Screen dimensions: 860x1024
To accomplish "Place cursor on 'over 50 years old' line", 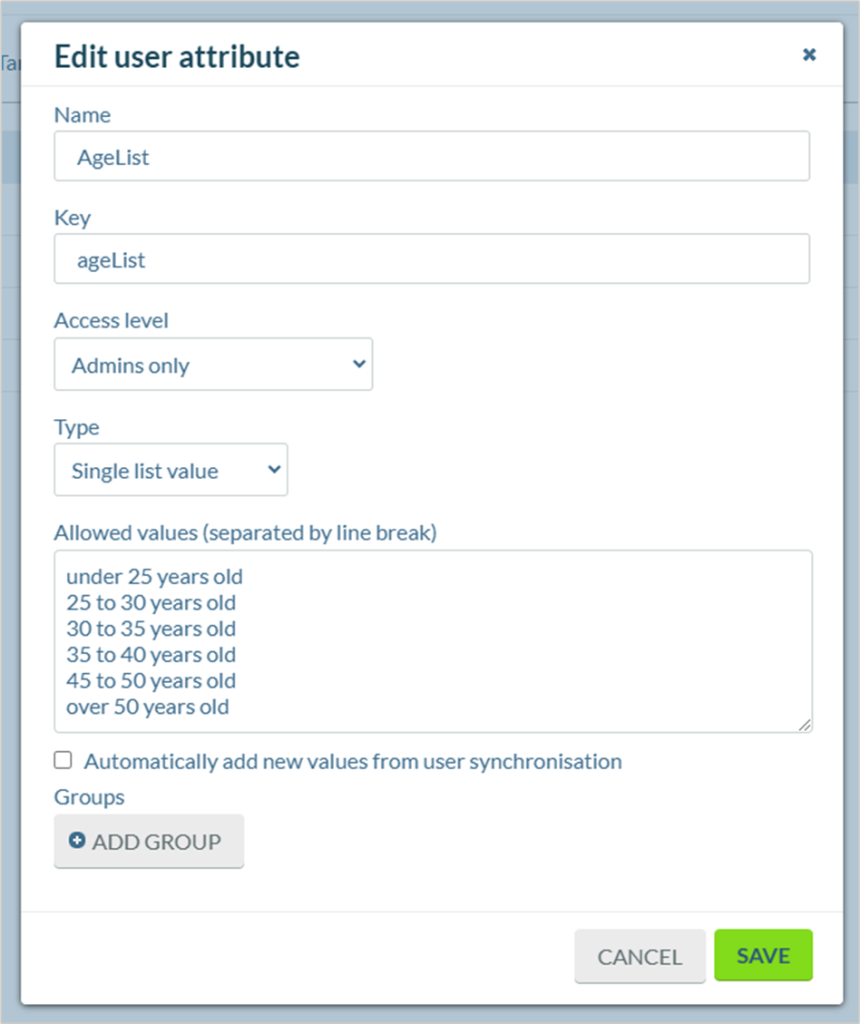I will coord(148,707).
